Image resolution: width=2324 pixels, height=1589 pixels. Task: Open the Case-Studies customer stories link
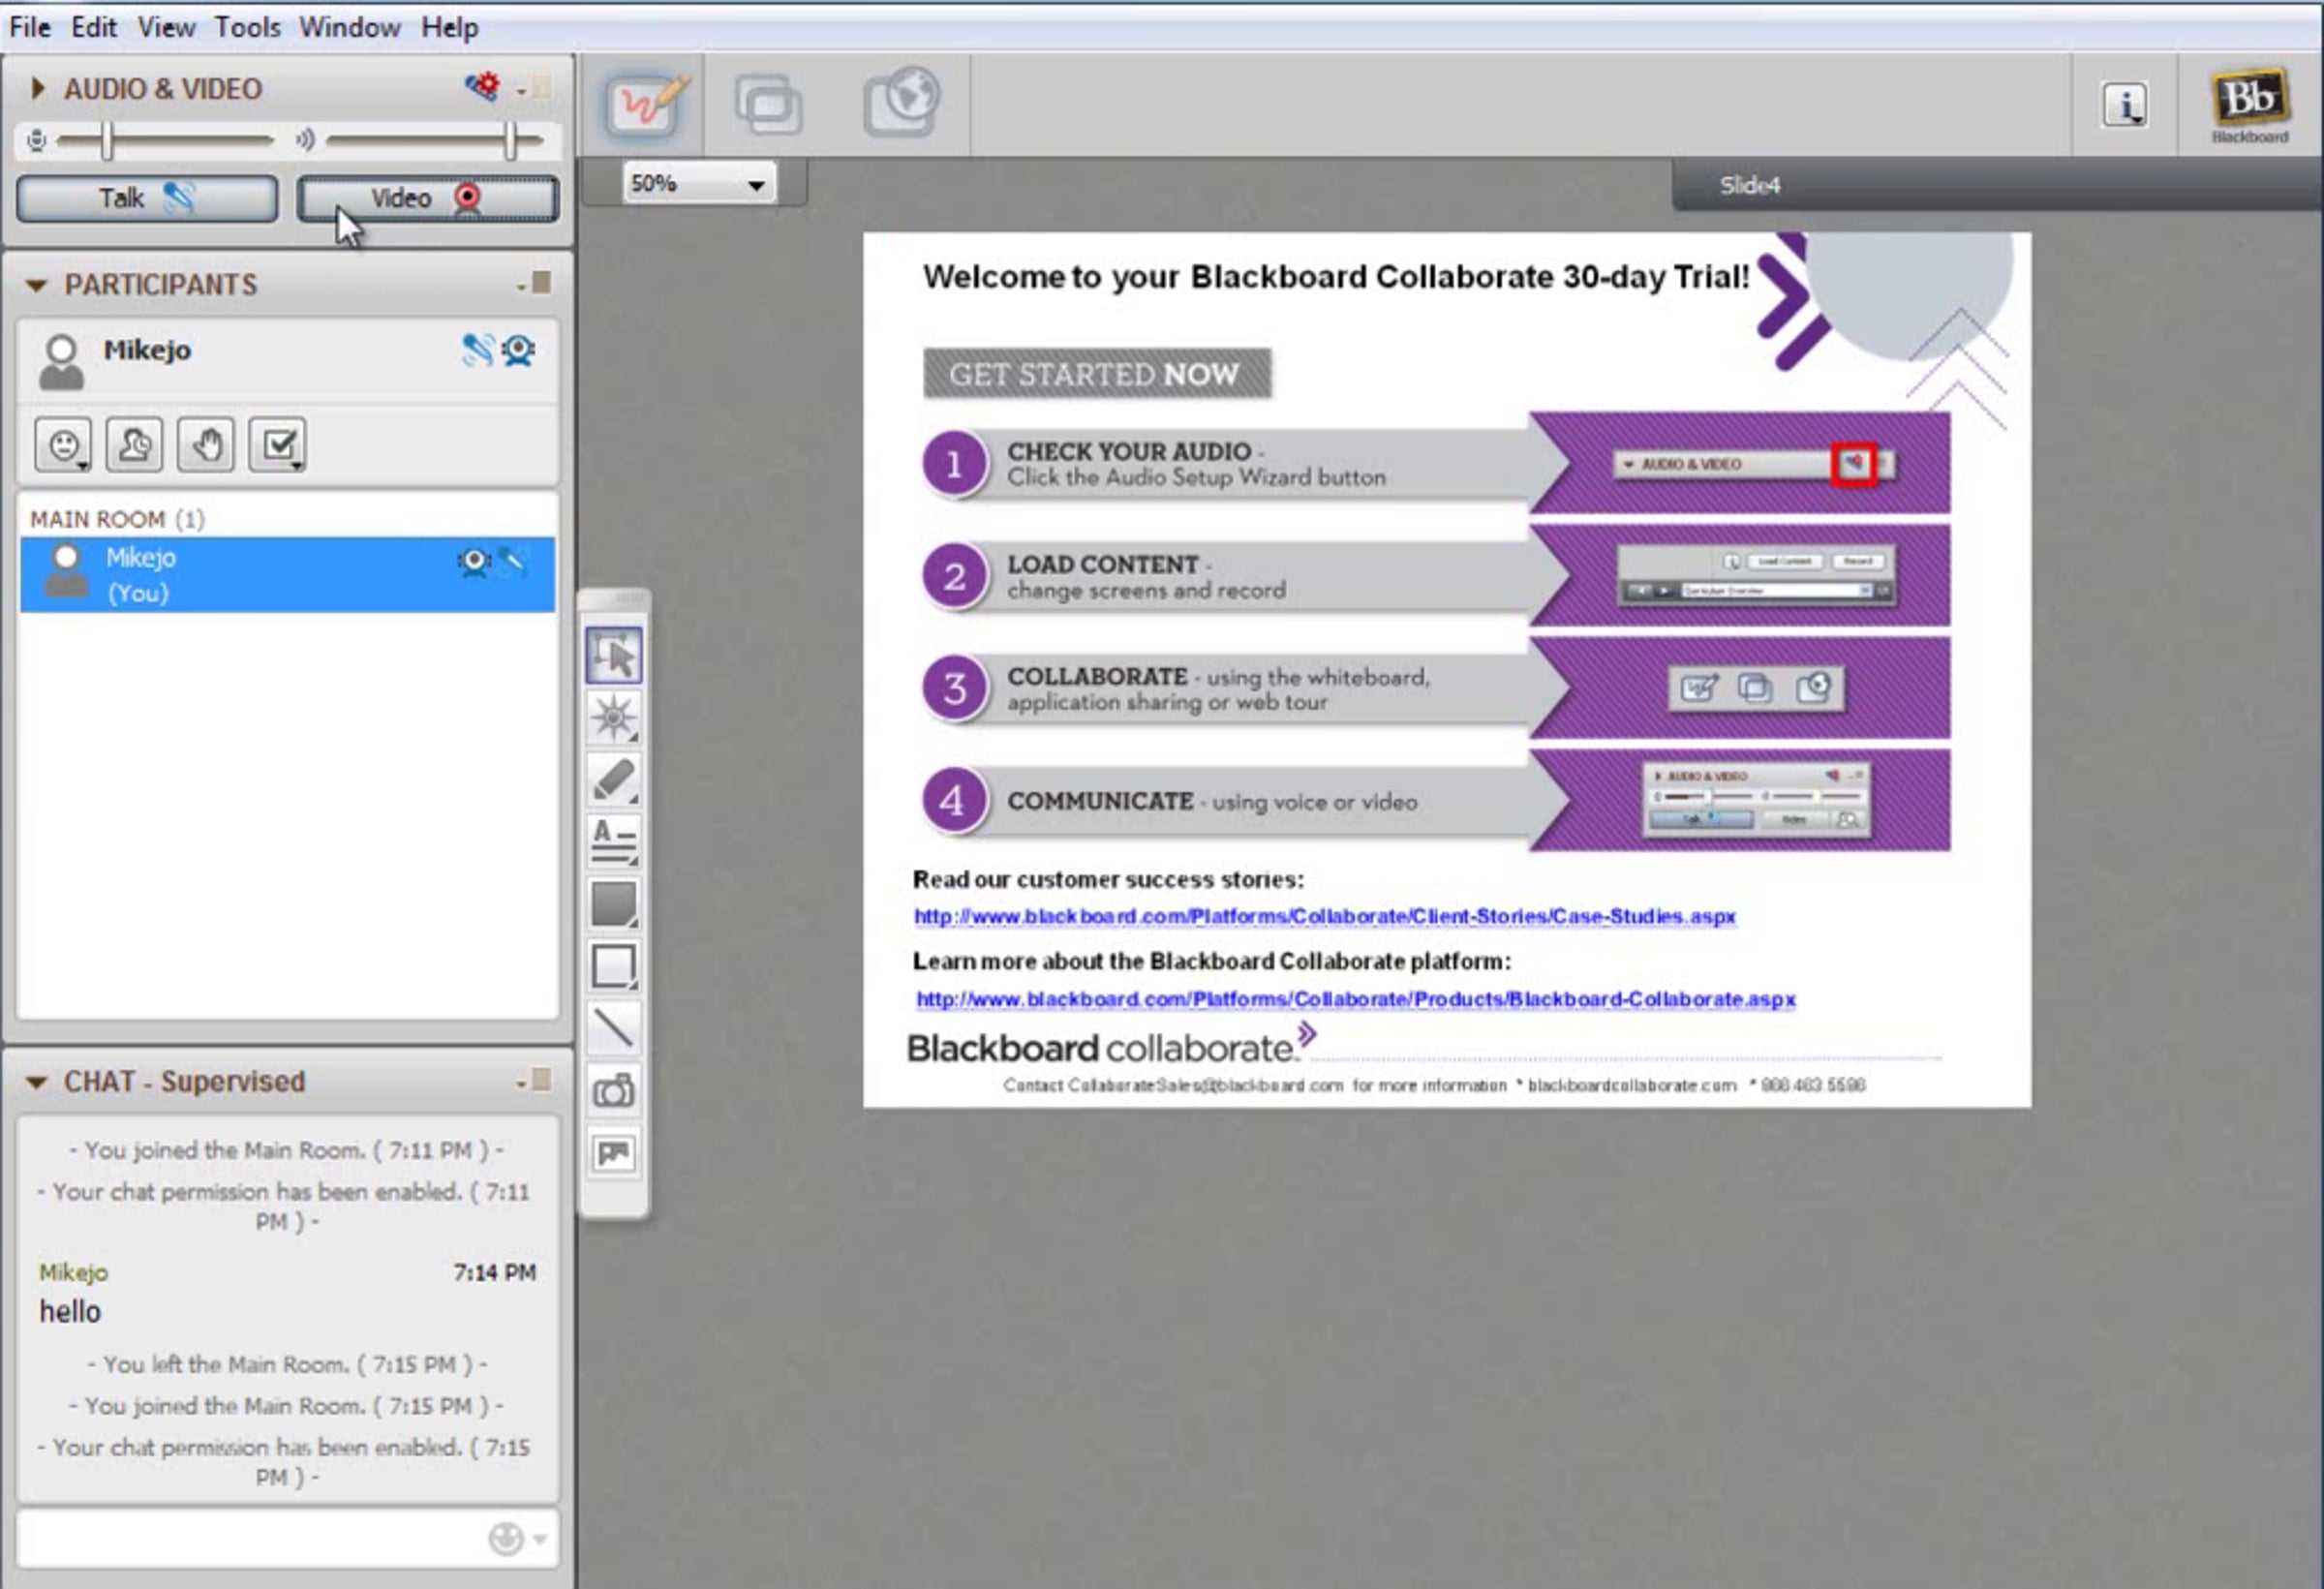(x=1325, y=916)
